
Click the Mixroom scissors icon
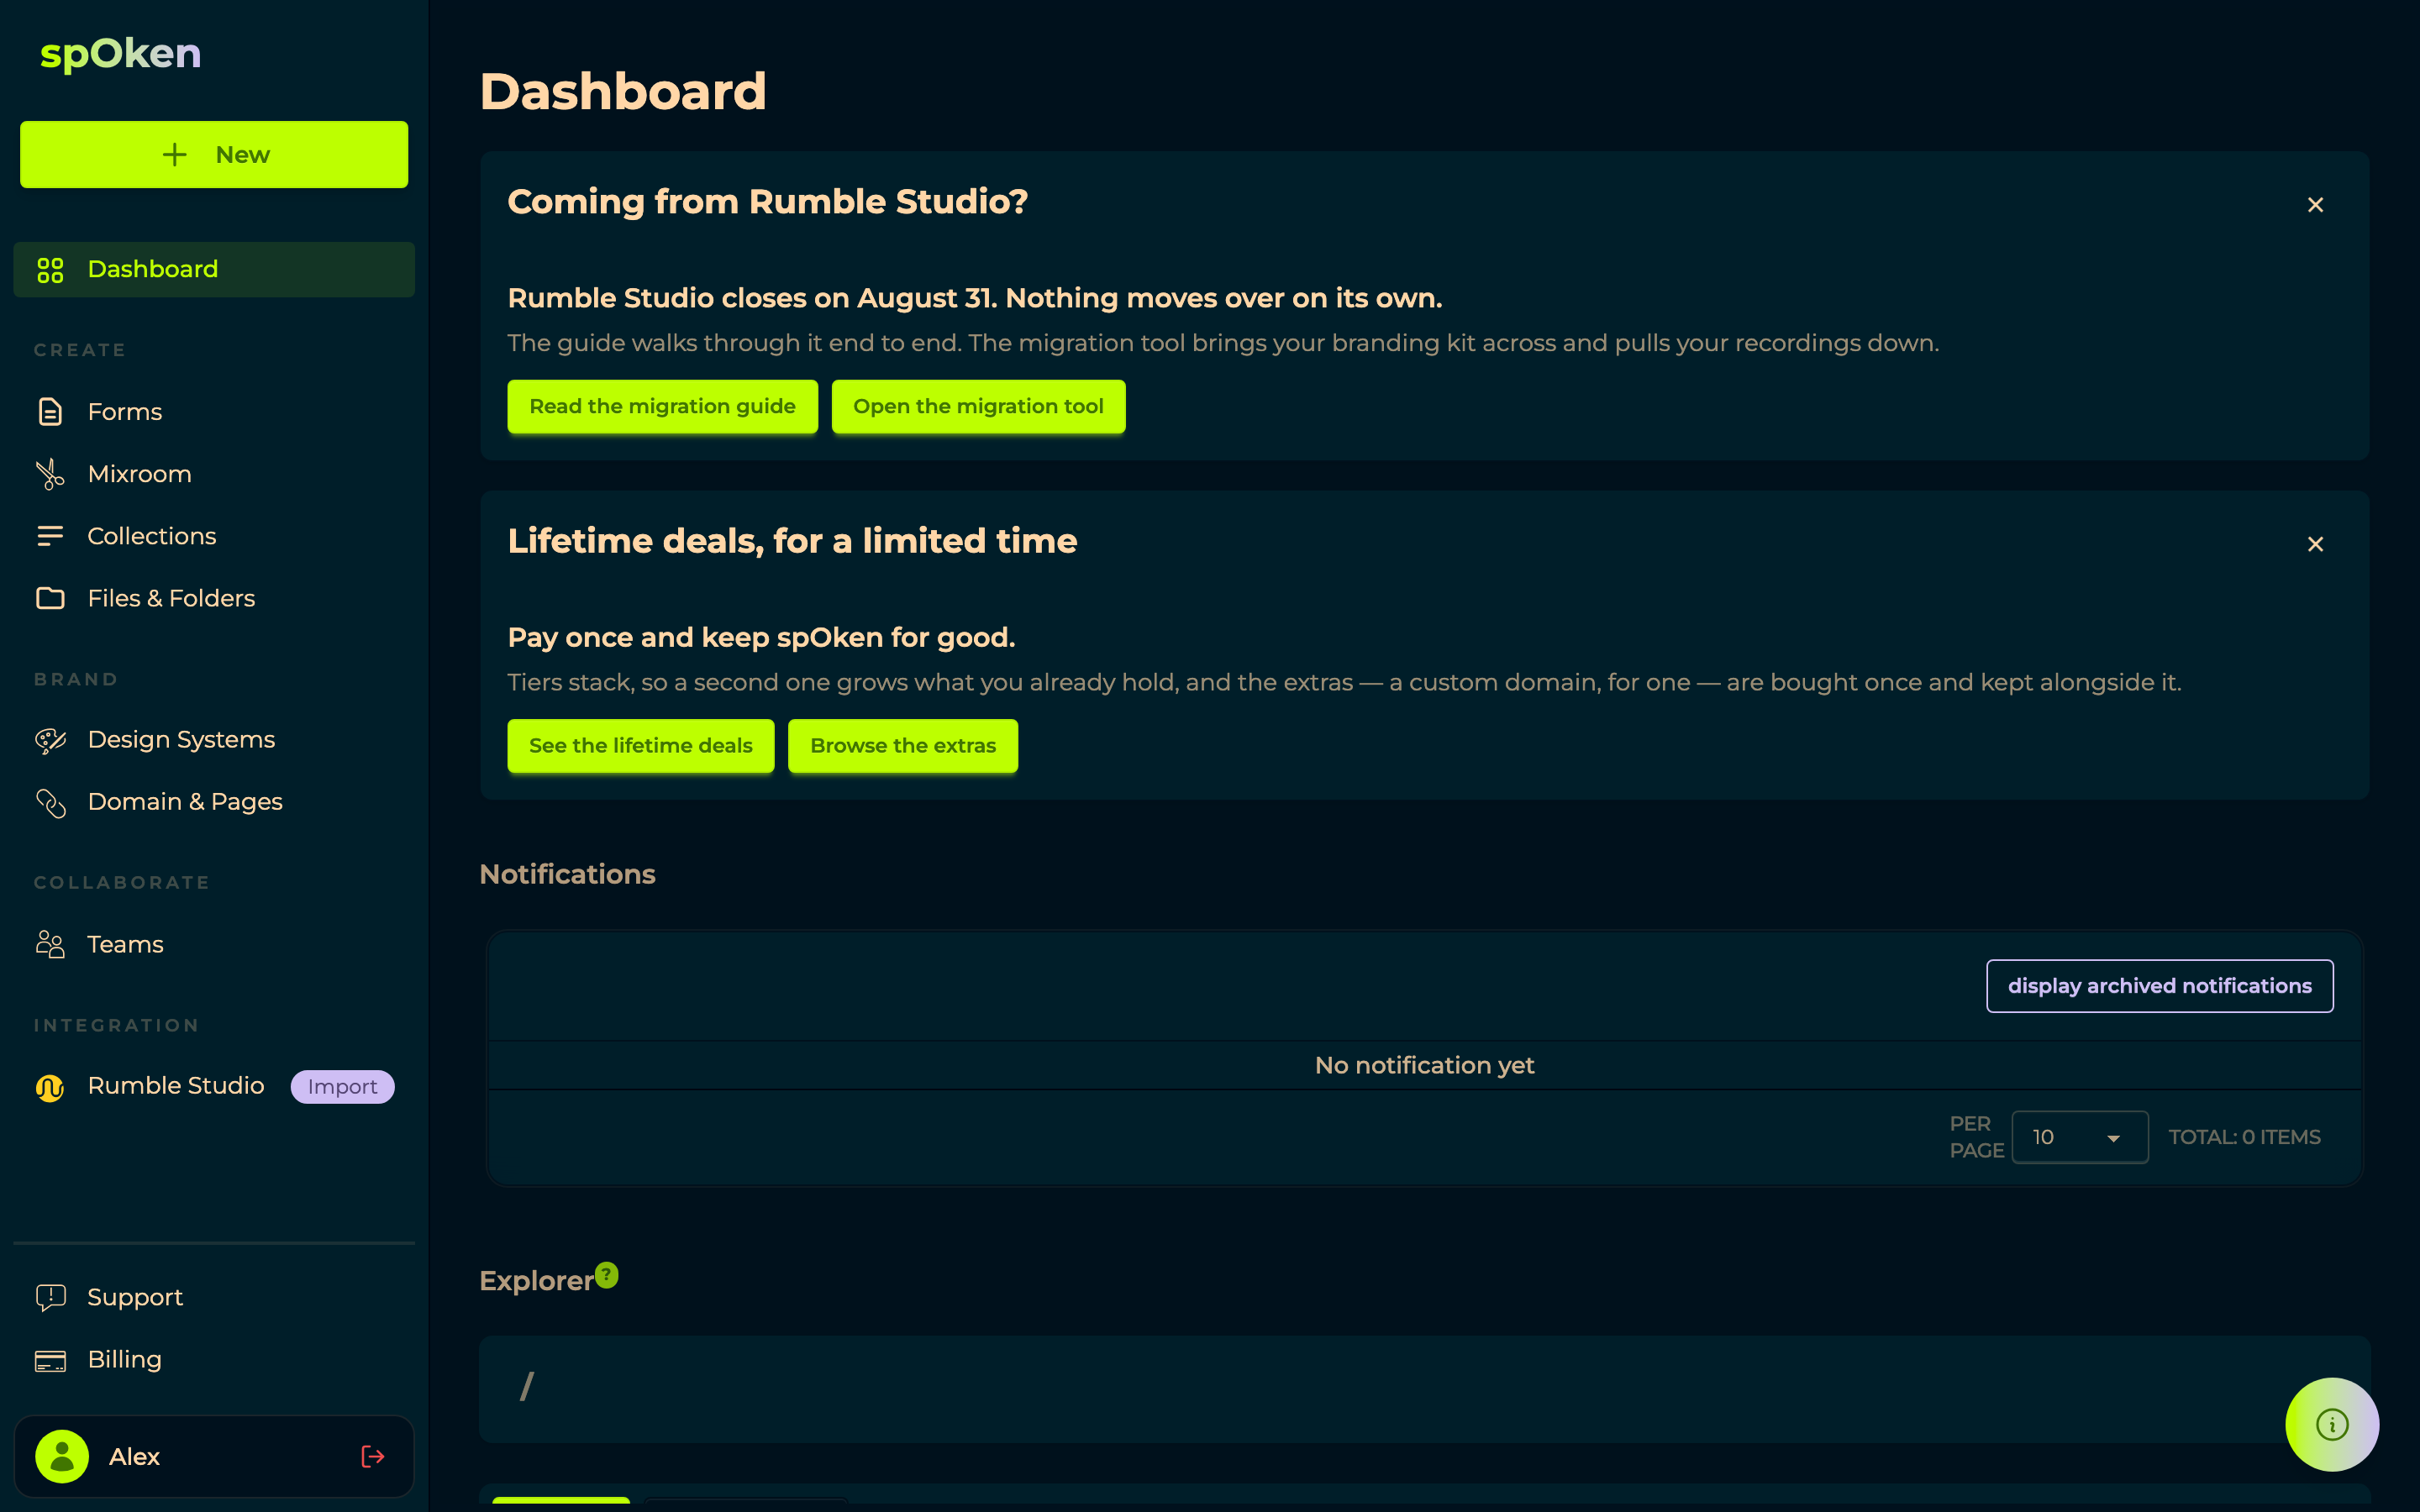[x=50, y=474]
